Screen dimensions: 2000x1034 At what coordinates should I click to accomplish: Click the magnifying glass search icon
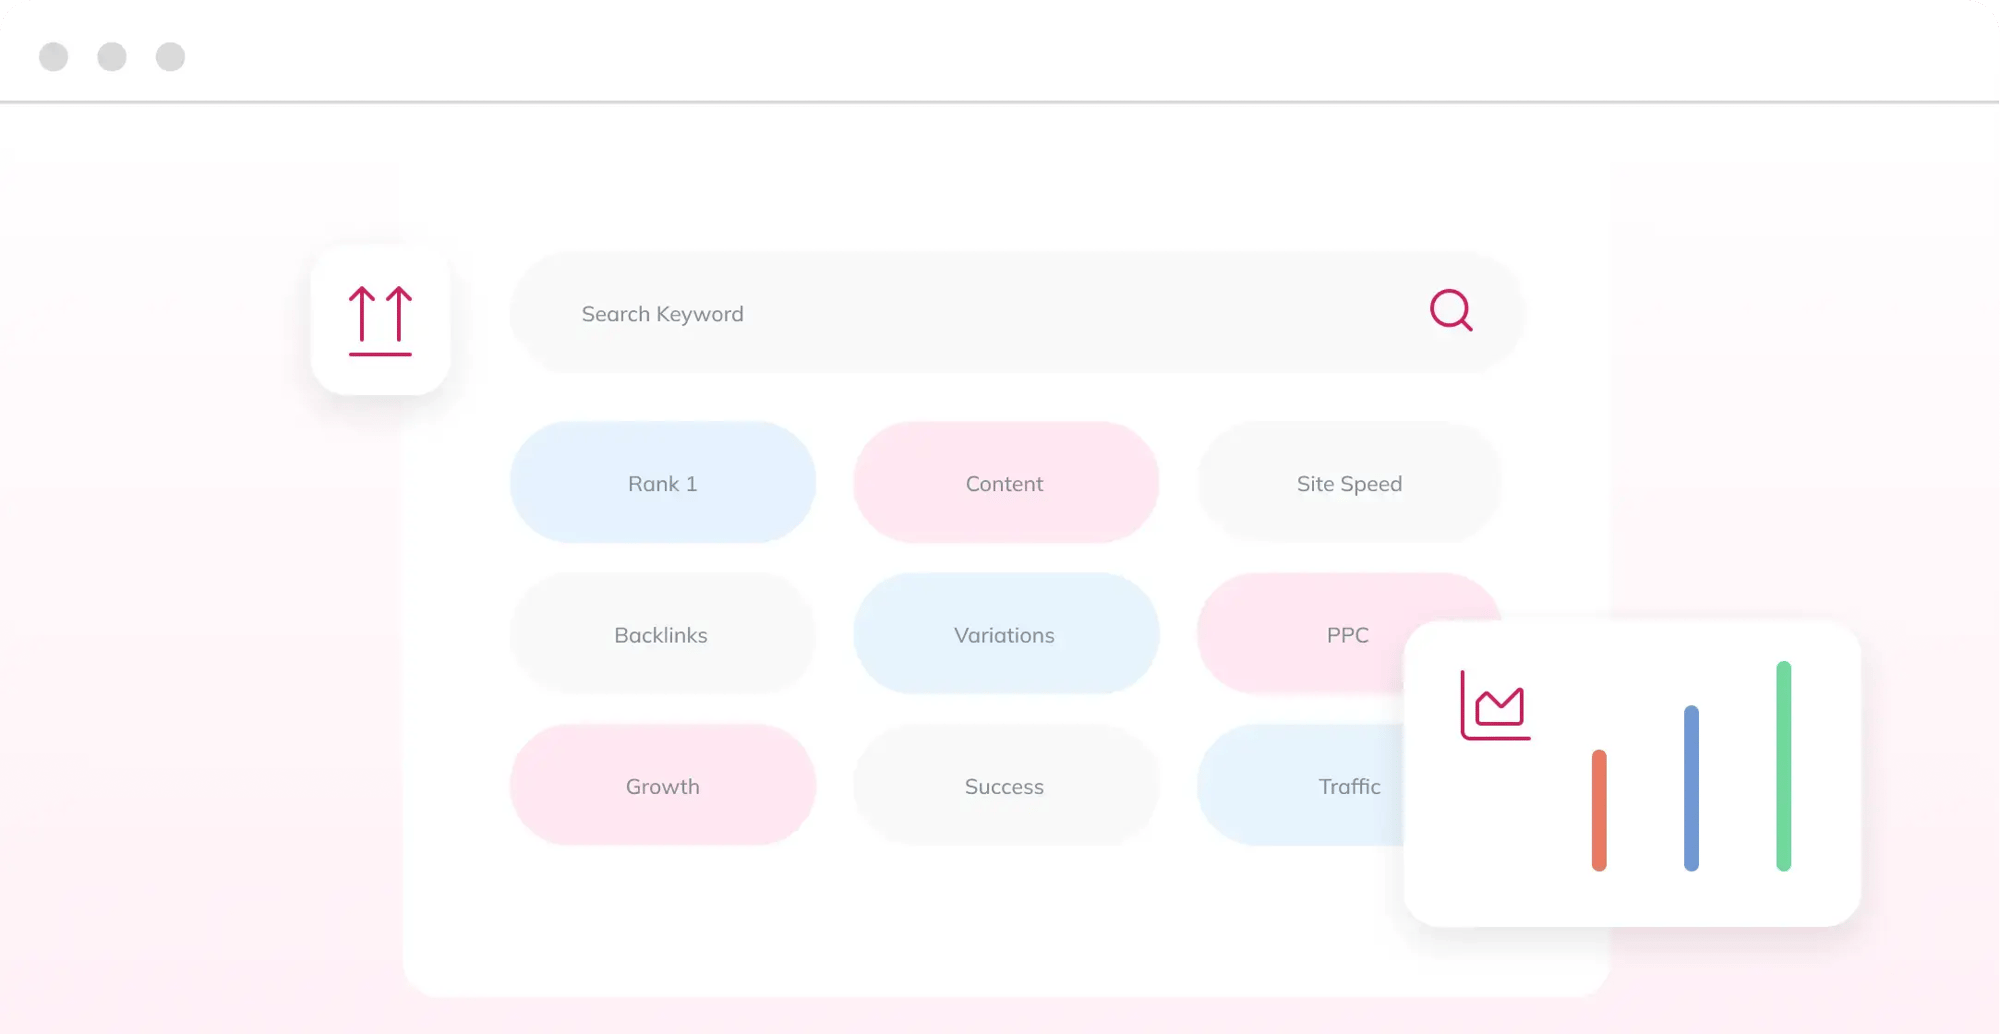(x=1450, y=310)
